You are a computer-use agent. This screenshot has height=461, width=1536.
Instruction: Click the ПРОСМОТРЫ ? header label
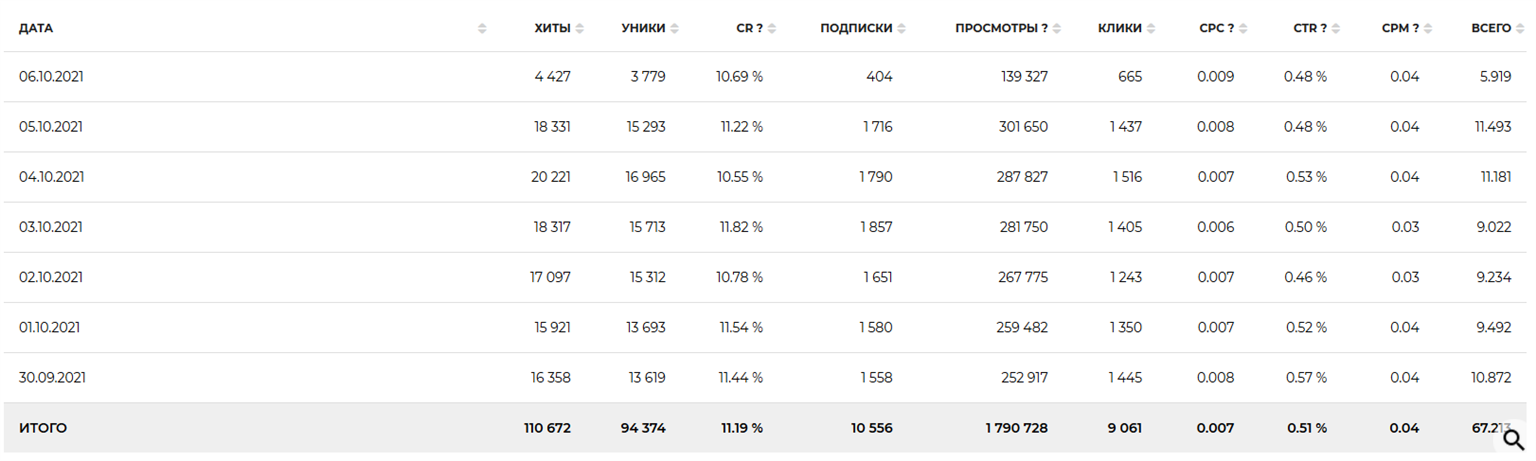click(1001, 29)
